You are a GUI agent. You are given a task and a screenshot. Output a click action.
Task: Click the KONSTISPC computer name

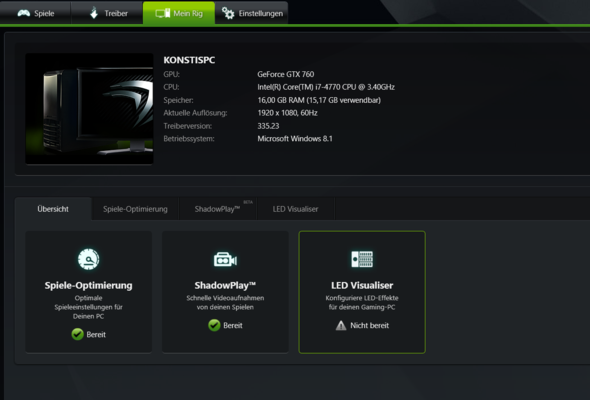coord(189,60)
